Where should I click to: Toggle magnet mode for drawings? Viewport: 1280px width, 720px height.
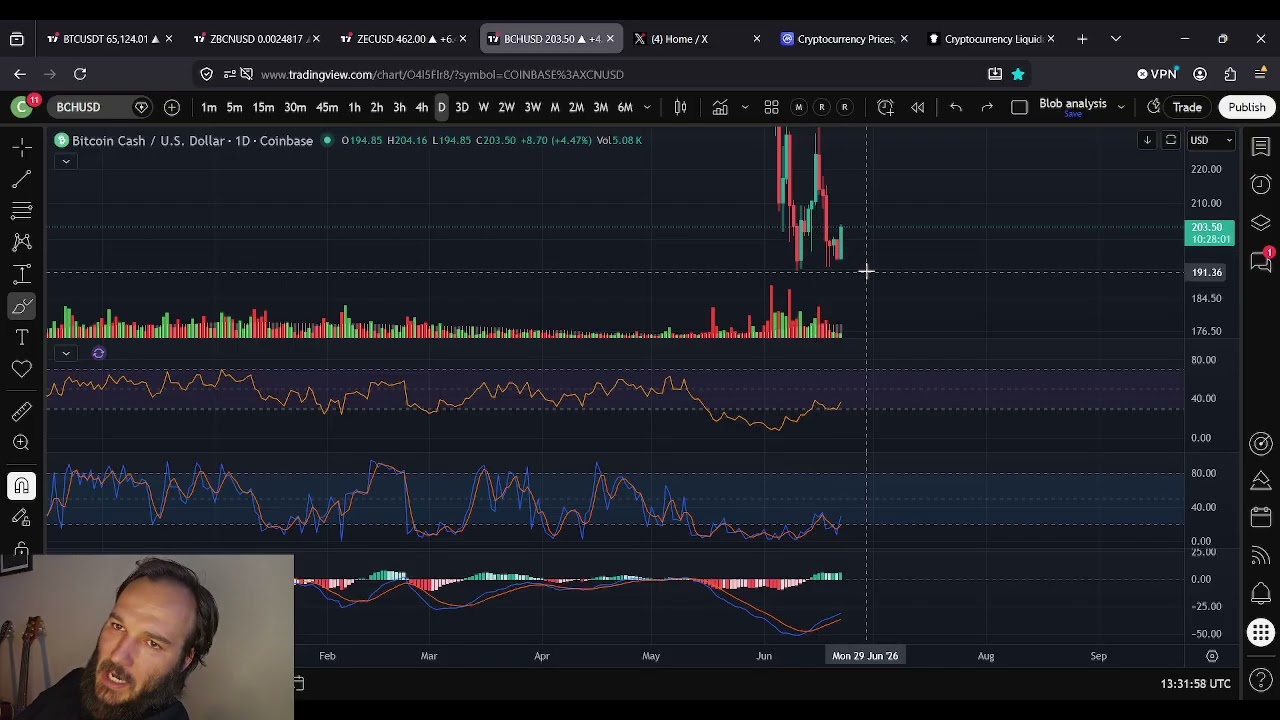pos(21,486)
